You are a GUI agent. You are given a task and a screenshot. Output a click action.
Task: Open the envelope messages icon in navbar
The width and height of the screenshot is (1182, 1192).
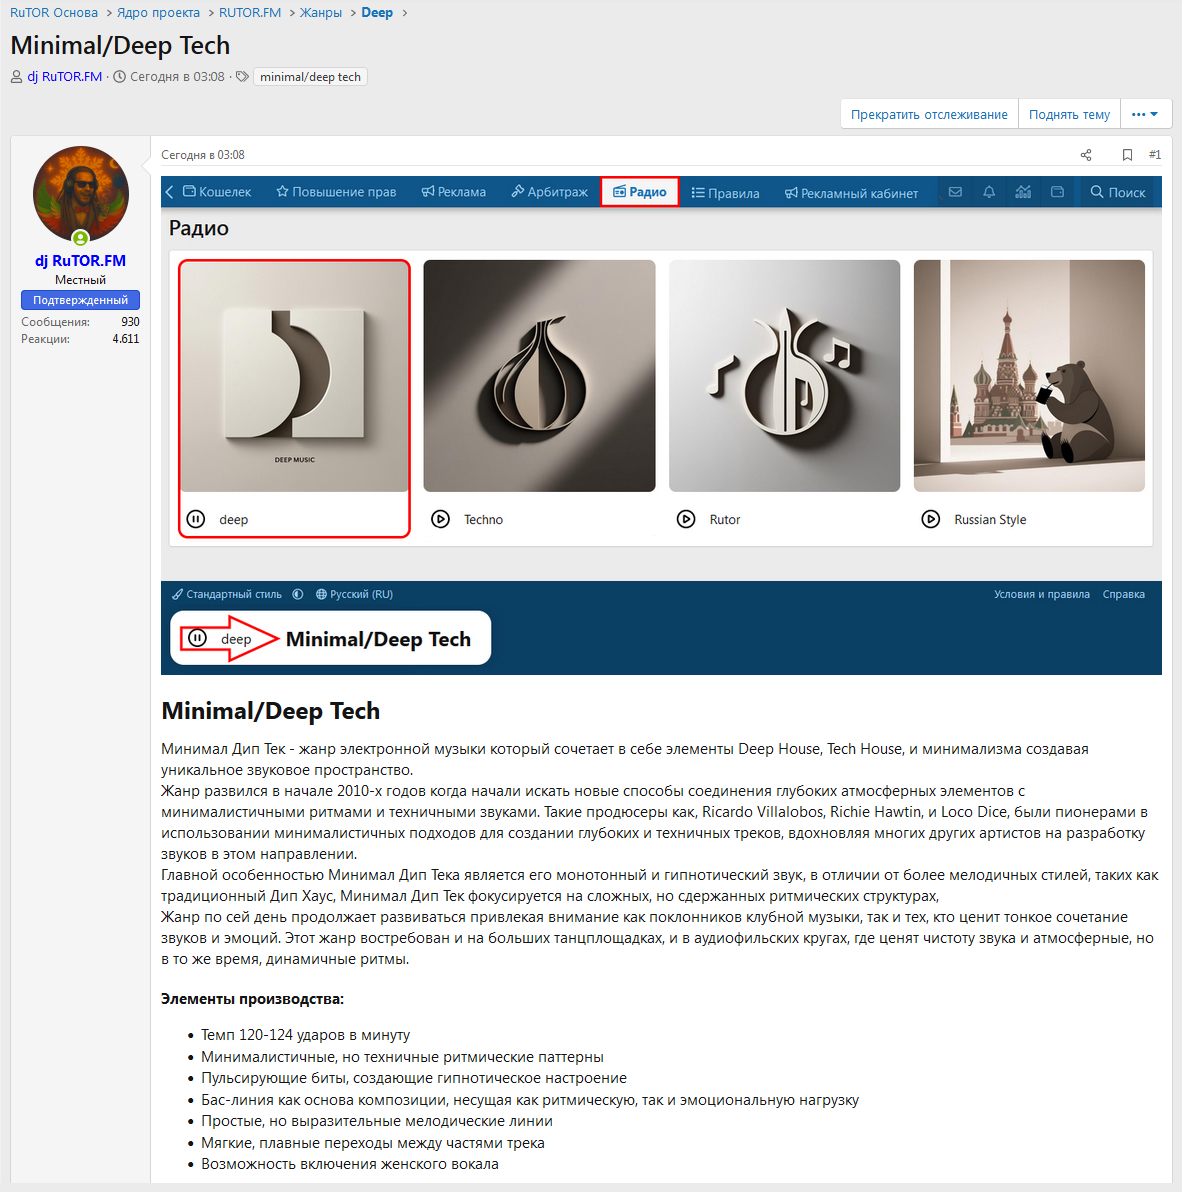(x=955, y=192)
